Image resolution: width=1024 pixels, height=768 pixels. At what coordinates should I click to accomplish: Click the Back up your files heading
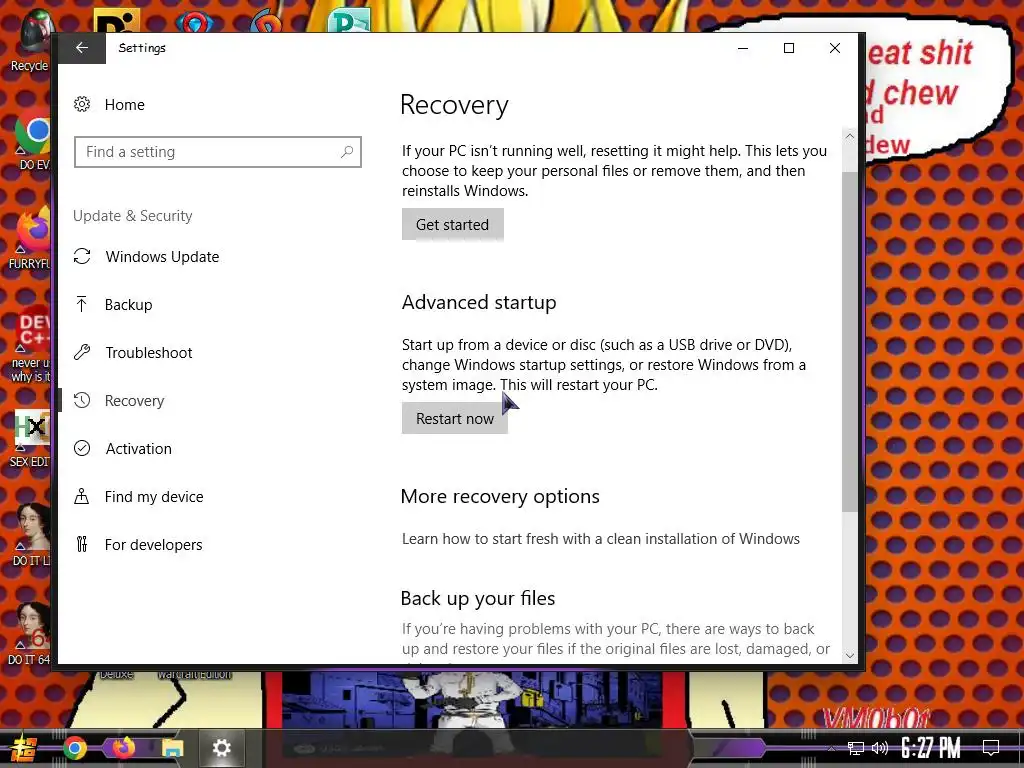coord(477,598)
